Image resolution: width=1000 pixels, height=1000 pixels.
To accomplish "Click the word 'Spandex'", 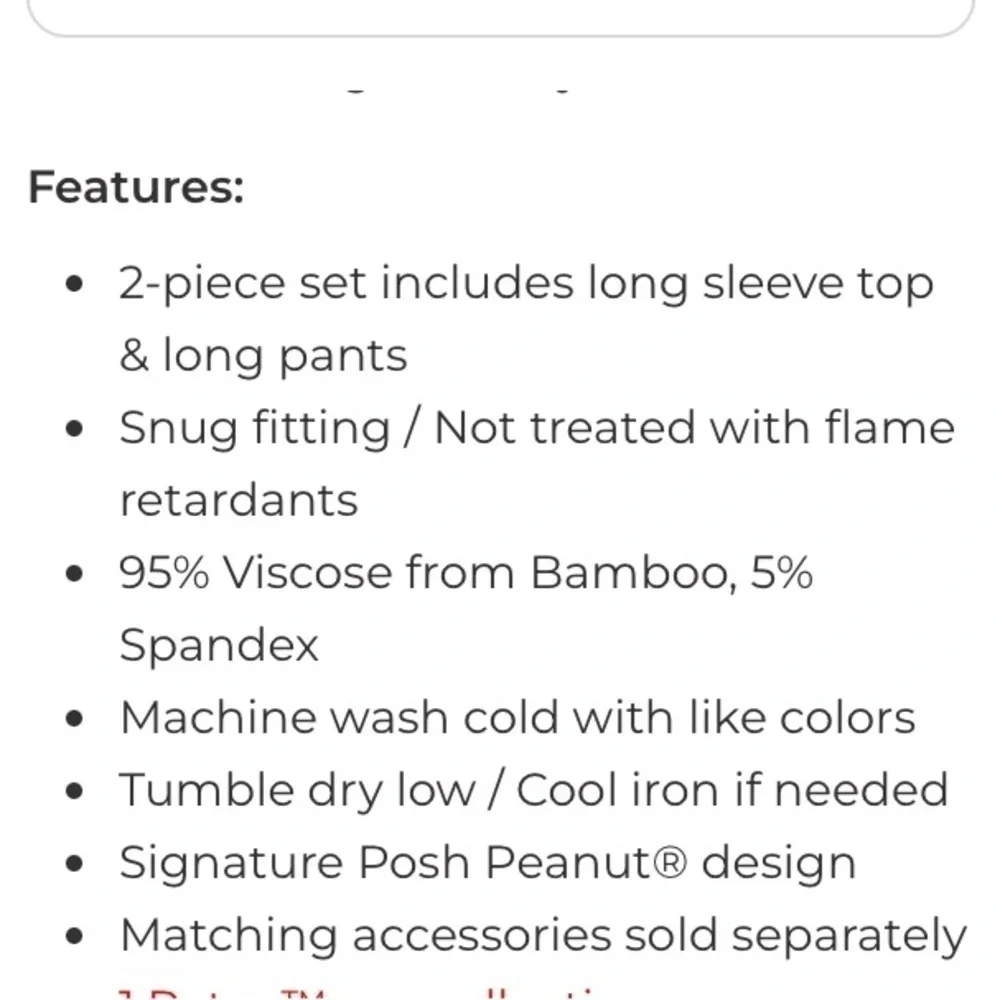I will coord(219,646).
